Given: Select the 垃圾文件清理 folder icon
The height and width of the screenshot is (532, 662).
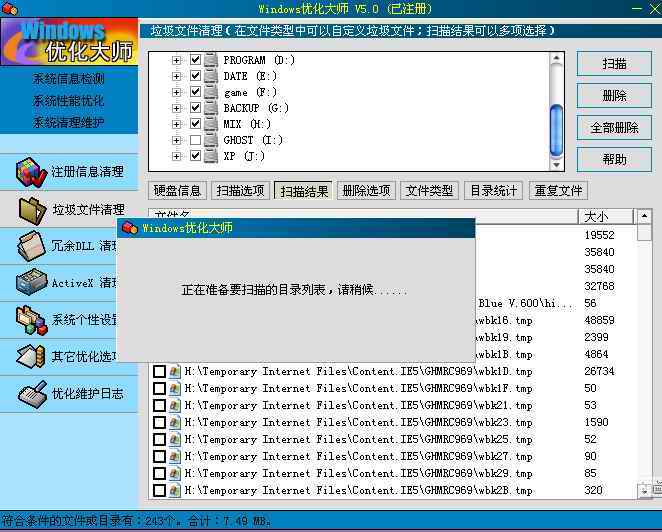Looking at the screenshot, I should pos(32,210).
